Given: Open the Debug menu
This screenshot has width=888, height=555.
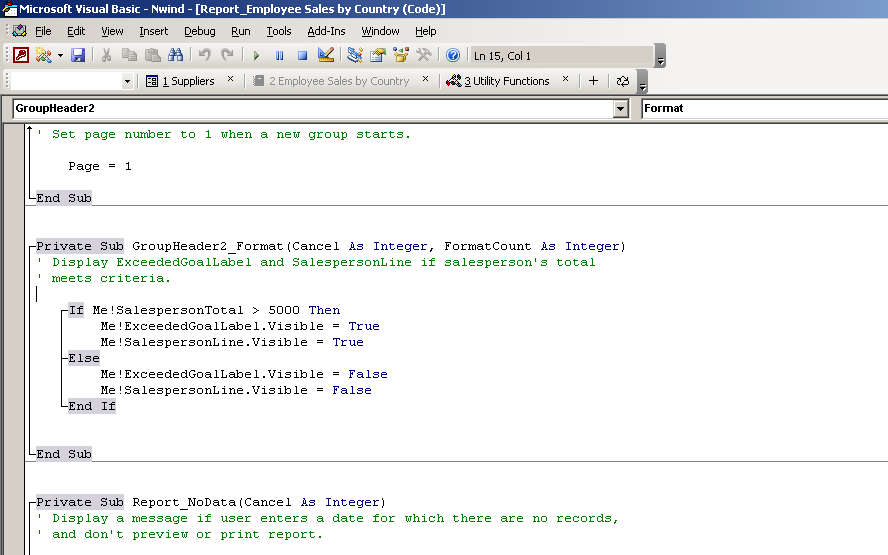Looking at the screenshot, I should click(199, 31).
